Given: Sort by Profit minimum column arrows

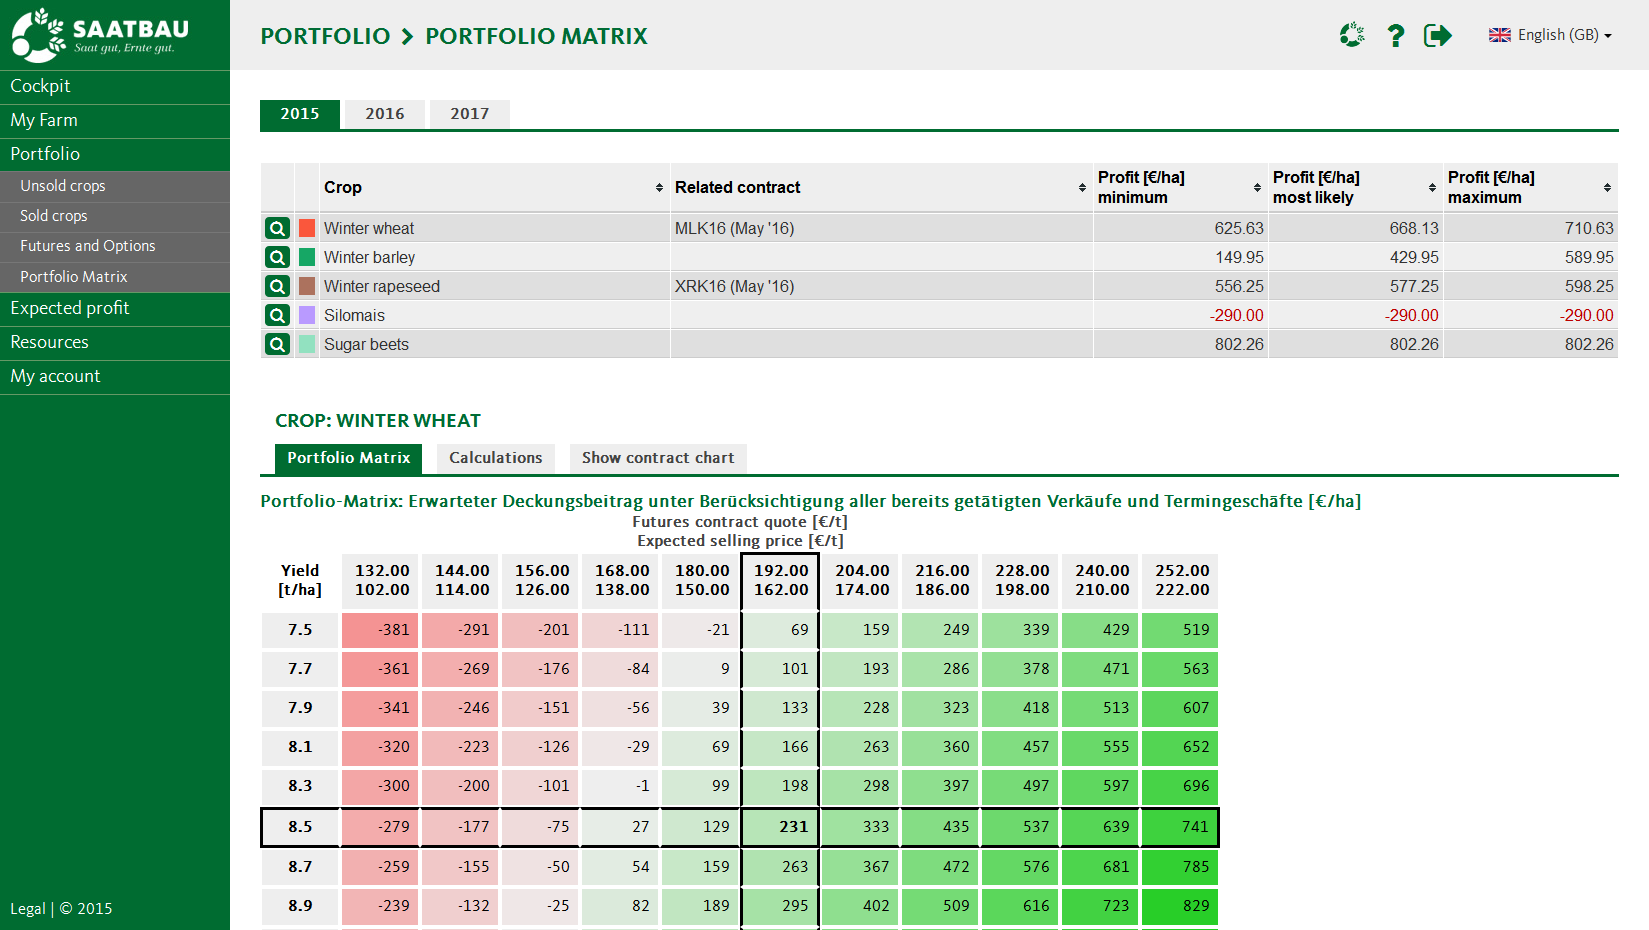Looking at the screenshot, I should [x=1257, y=188].
